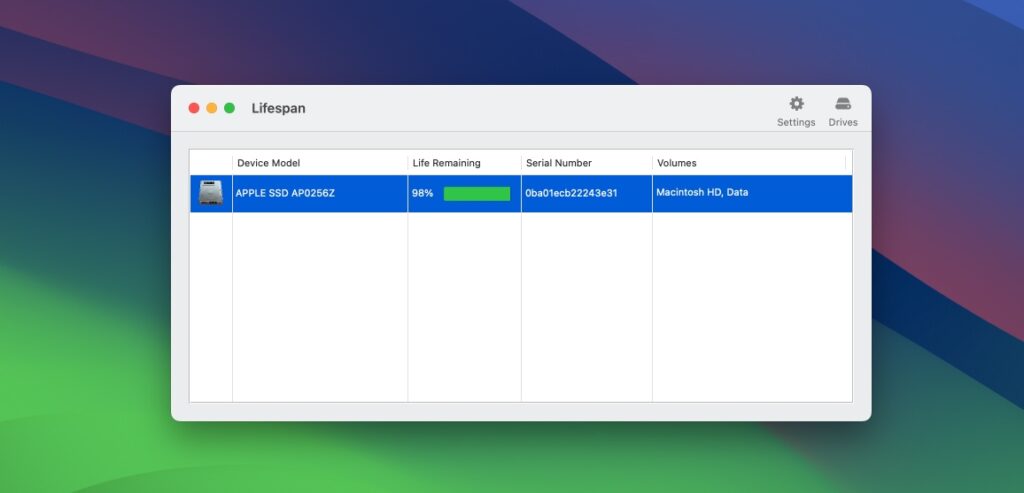The width and height of the screenshot is (1024, 493).
Task: Select the hard drive icon in the row
Action: click(211, 193)
